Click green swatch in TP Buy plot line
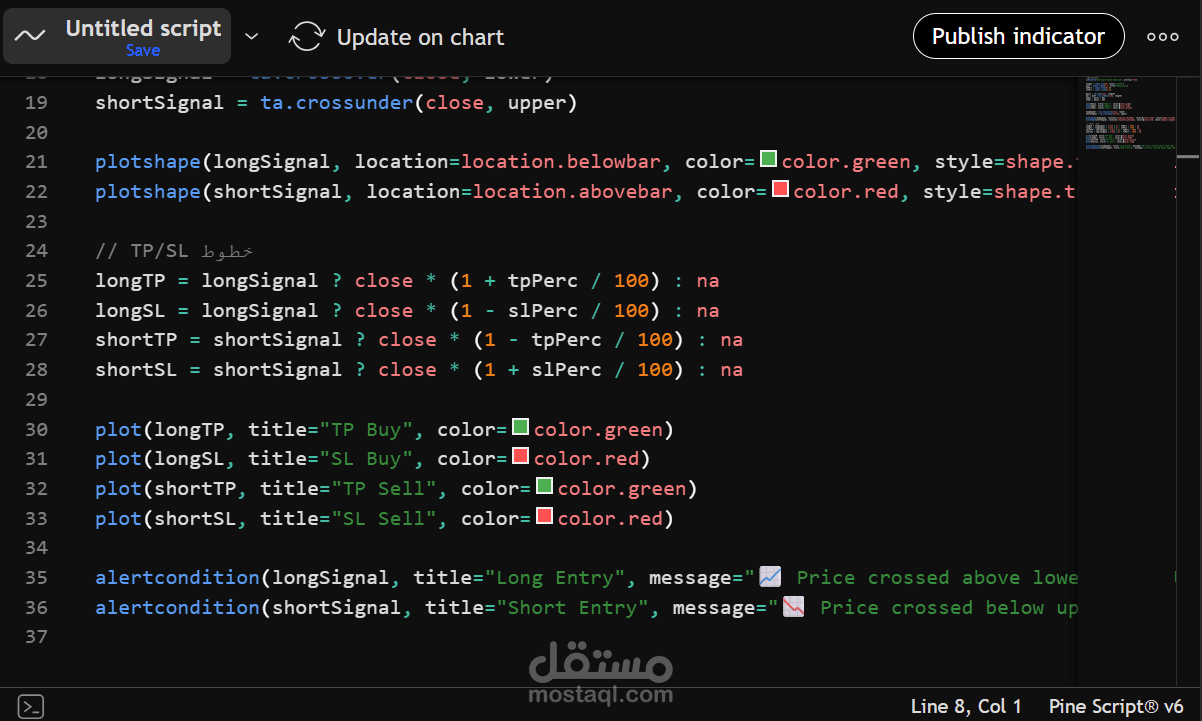 coord(521,427)
